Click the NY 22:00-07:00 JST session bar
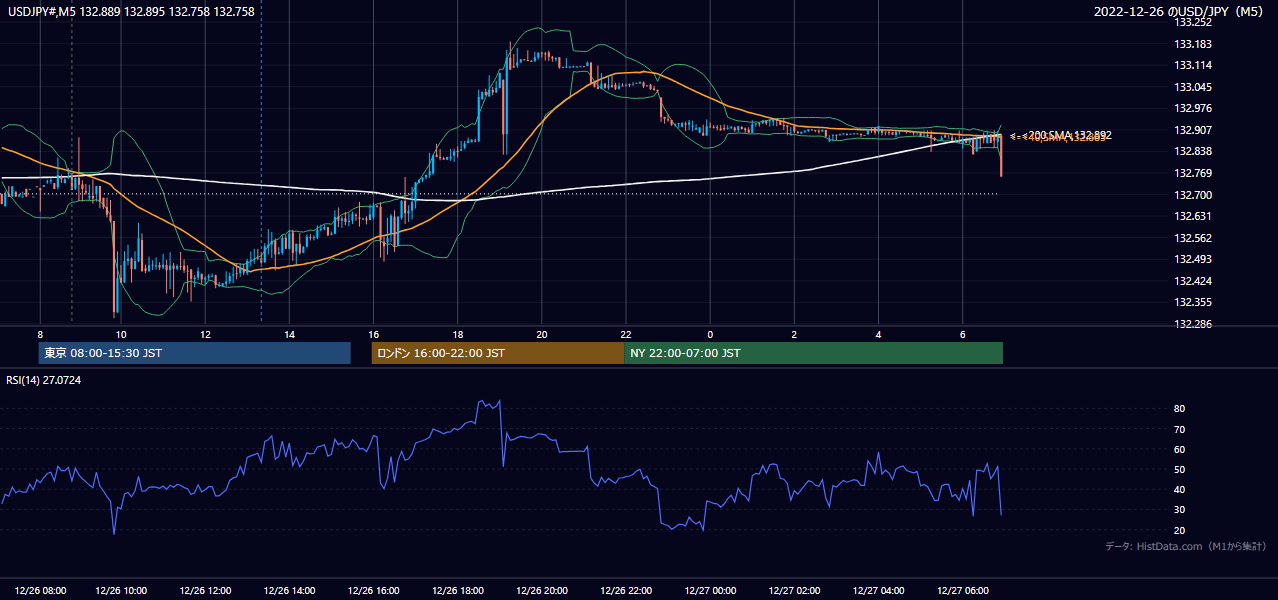Viewport: 1278px width, 600px height. point(813,353)
